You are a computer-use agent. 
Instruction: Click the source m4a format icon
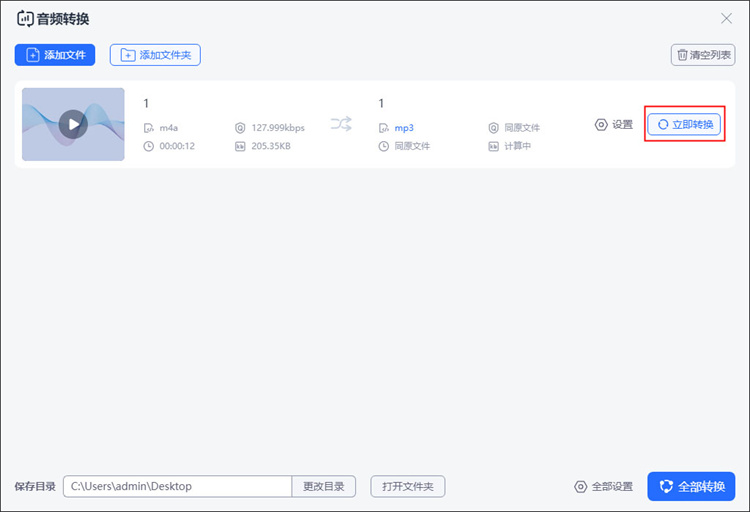(149, 128)
